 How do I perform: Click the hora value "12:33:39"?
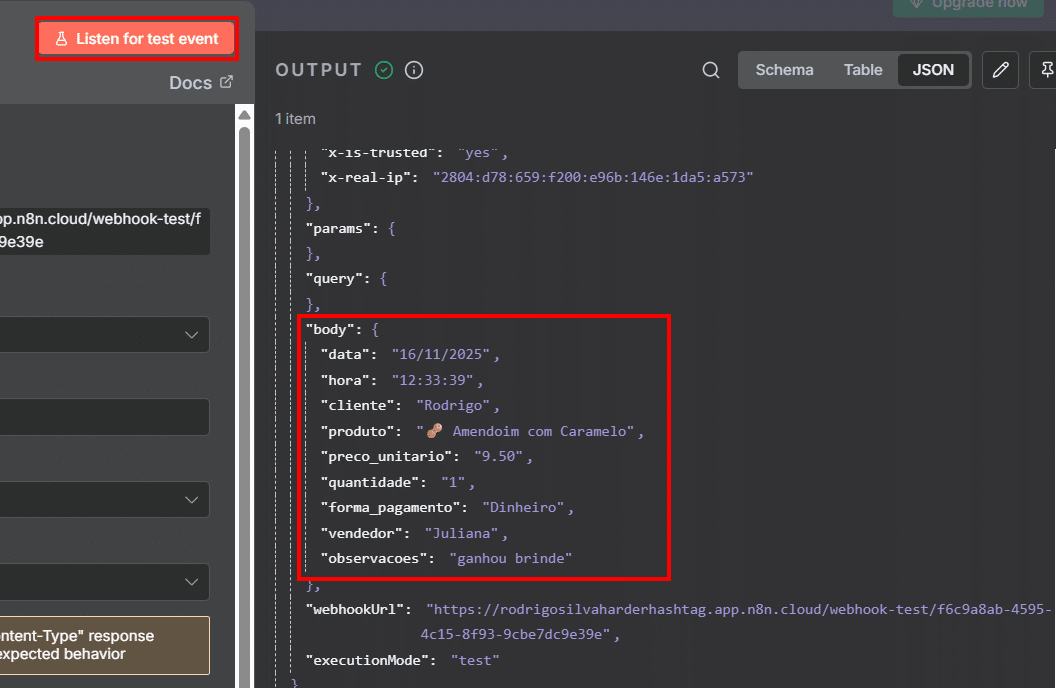[434, 380]
